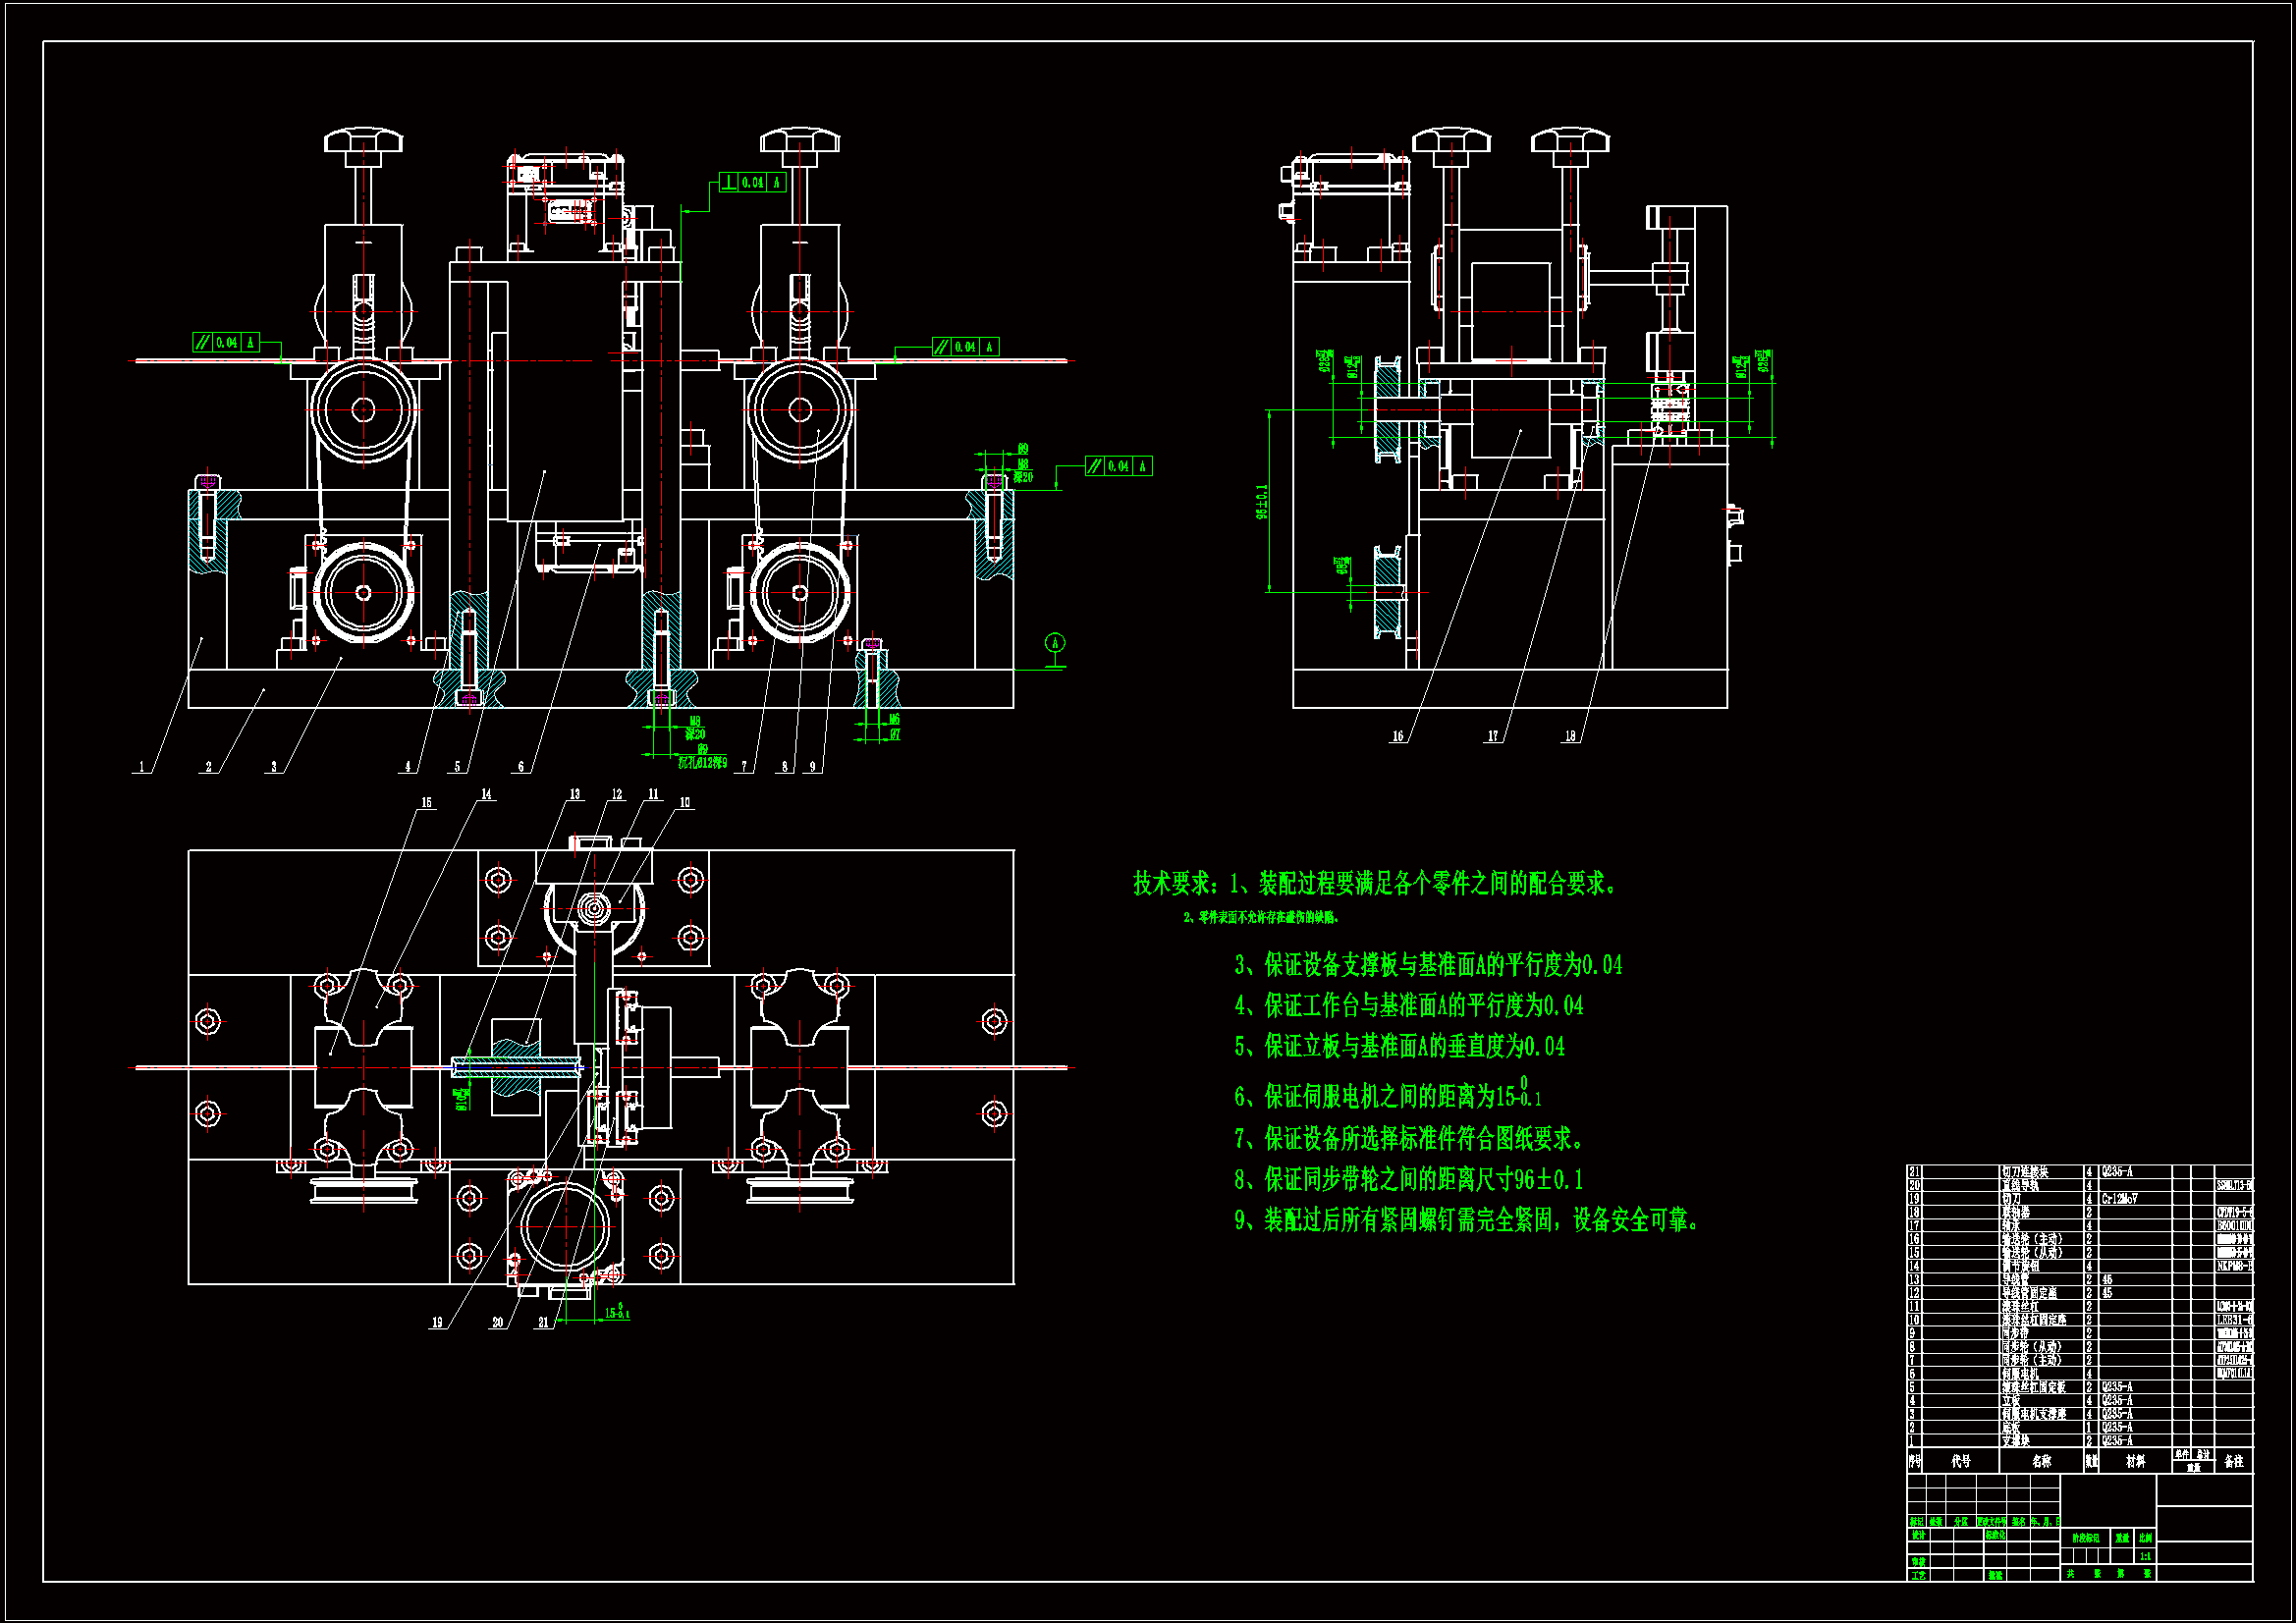Image resolution: width=2296 pixels, height=1623 pixels.
Task: Select balloon number 16 in side view
Action: [1397, 736]
